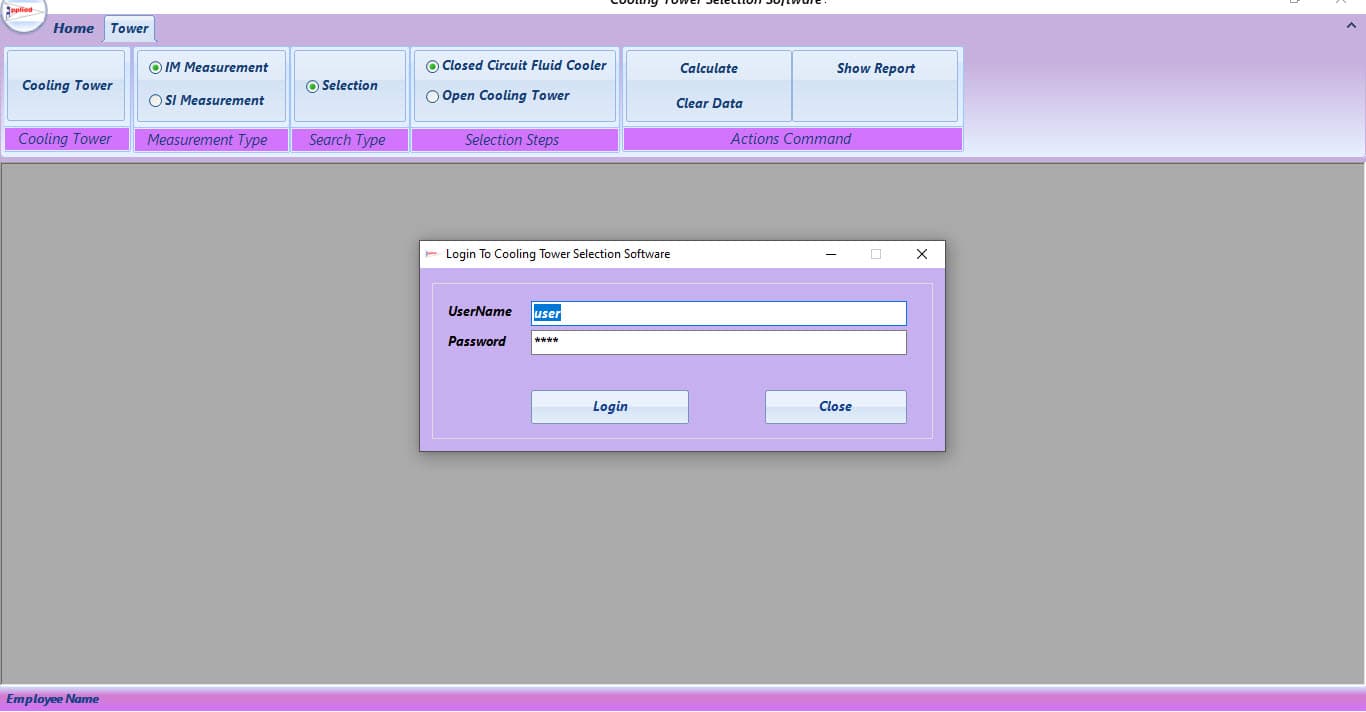Switch to the Tower tab
1366x712 pixels.
[130, 28]
